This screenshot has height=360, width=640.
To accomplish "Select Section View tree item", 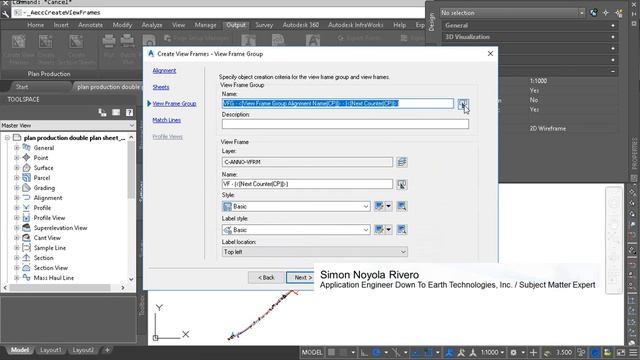I will (51, 268).
